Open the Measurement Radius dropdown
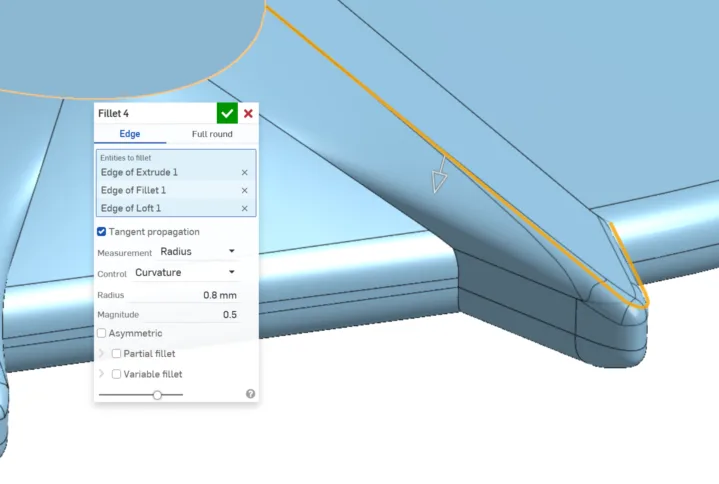The height and width of the screenshot is (484, 719). click(x=198, y=251)
